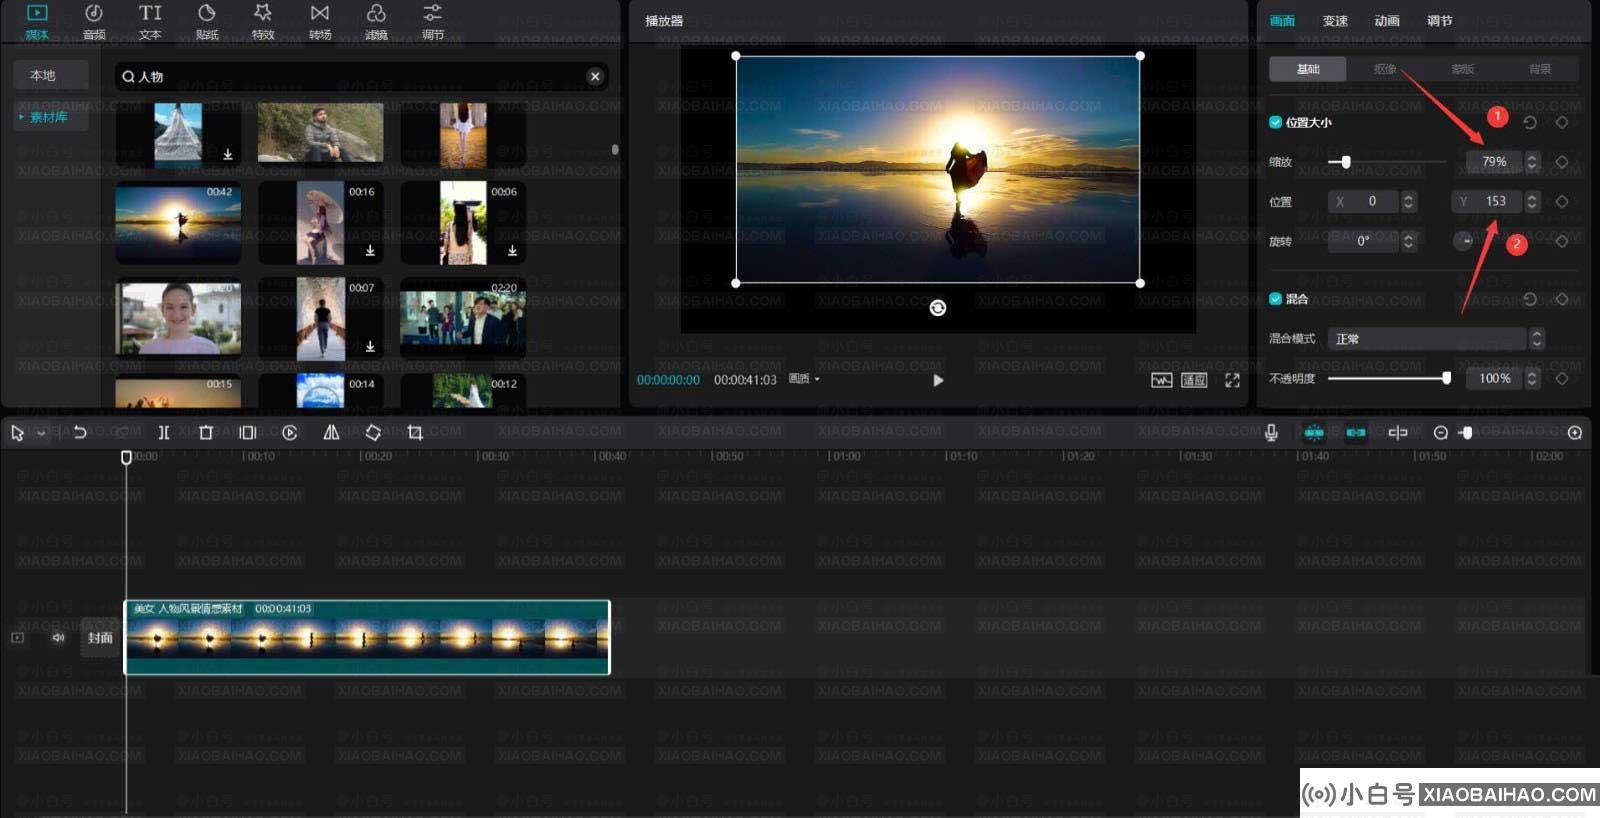Open the 音频 audio tab
This screenshot has width=1600, height=818.
pyautogui.click(x=94, y=21)
